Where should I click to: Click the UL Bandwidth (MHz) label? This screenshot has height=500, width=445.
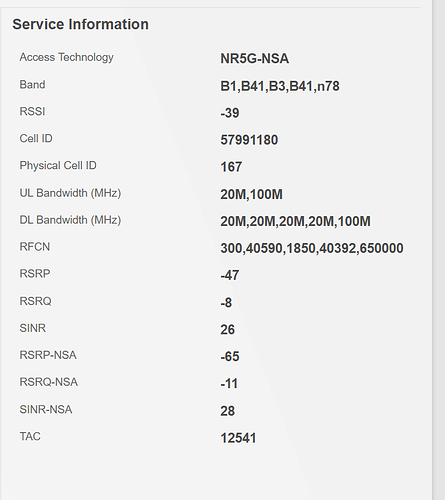(x=70, y=193)
